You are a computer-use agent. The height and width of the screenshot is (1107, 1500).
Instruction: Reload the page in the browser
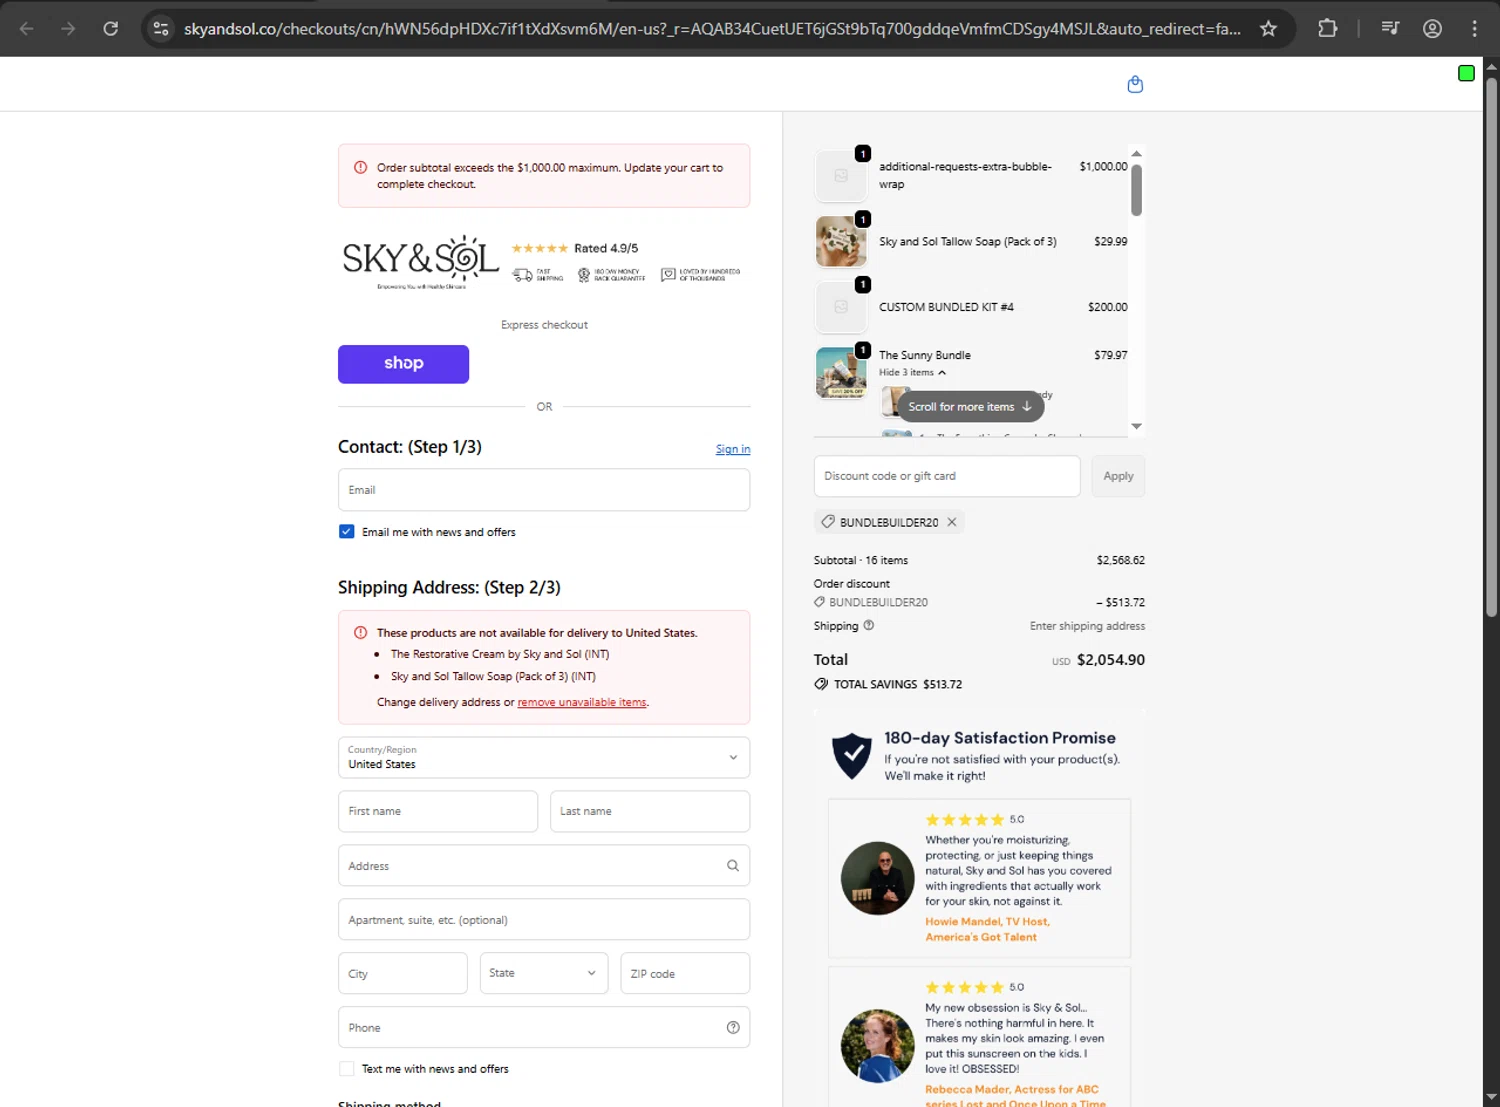[x=111, y=29]
